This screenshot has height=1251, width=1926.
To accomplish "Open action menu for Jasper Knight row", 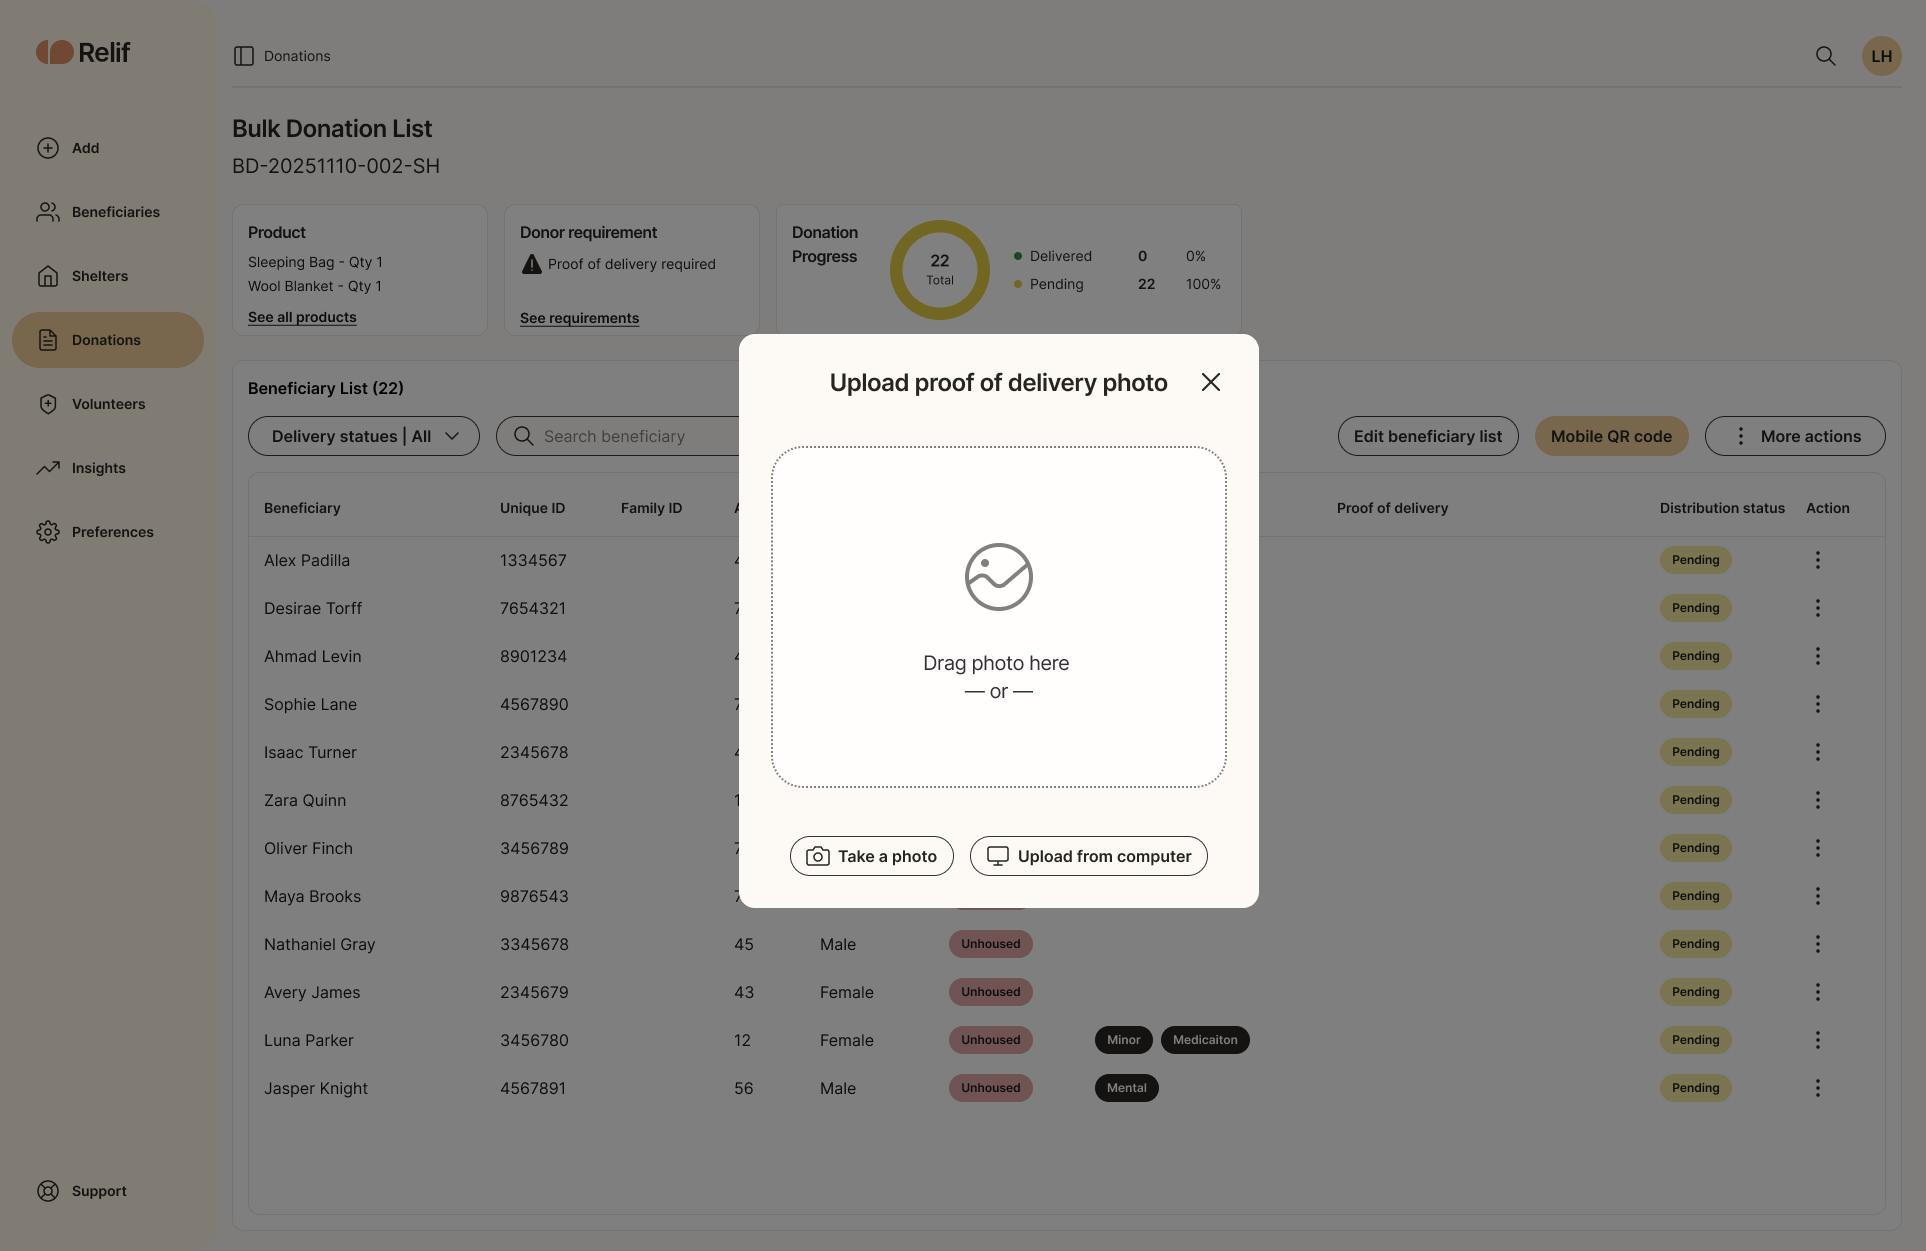I will [1817, 1088].
